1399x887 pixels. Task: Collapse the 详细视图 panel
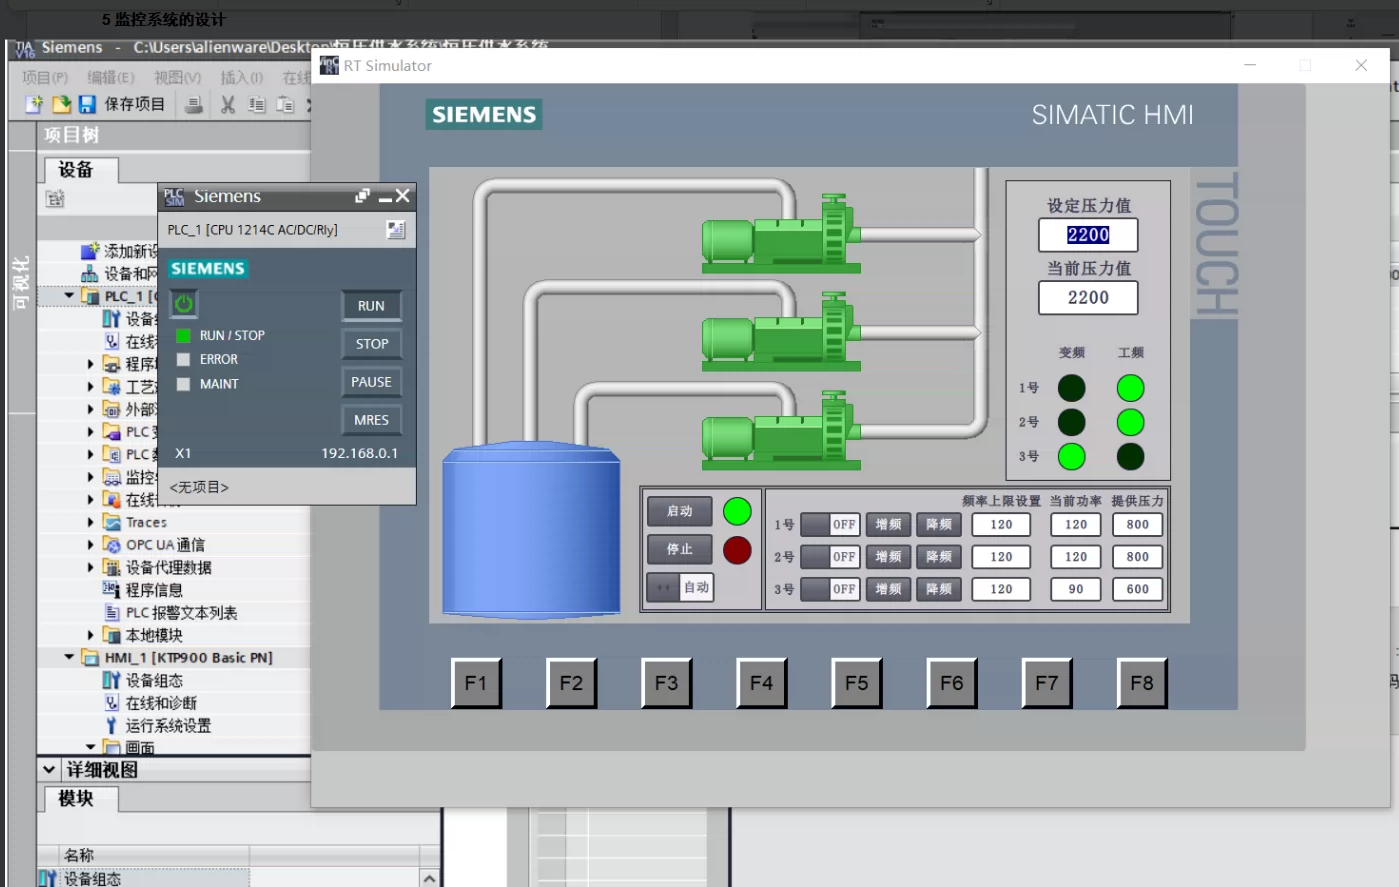tap(49, 770)
